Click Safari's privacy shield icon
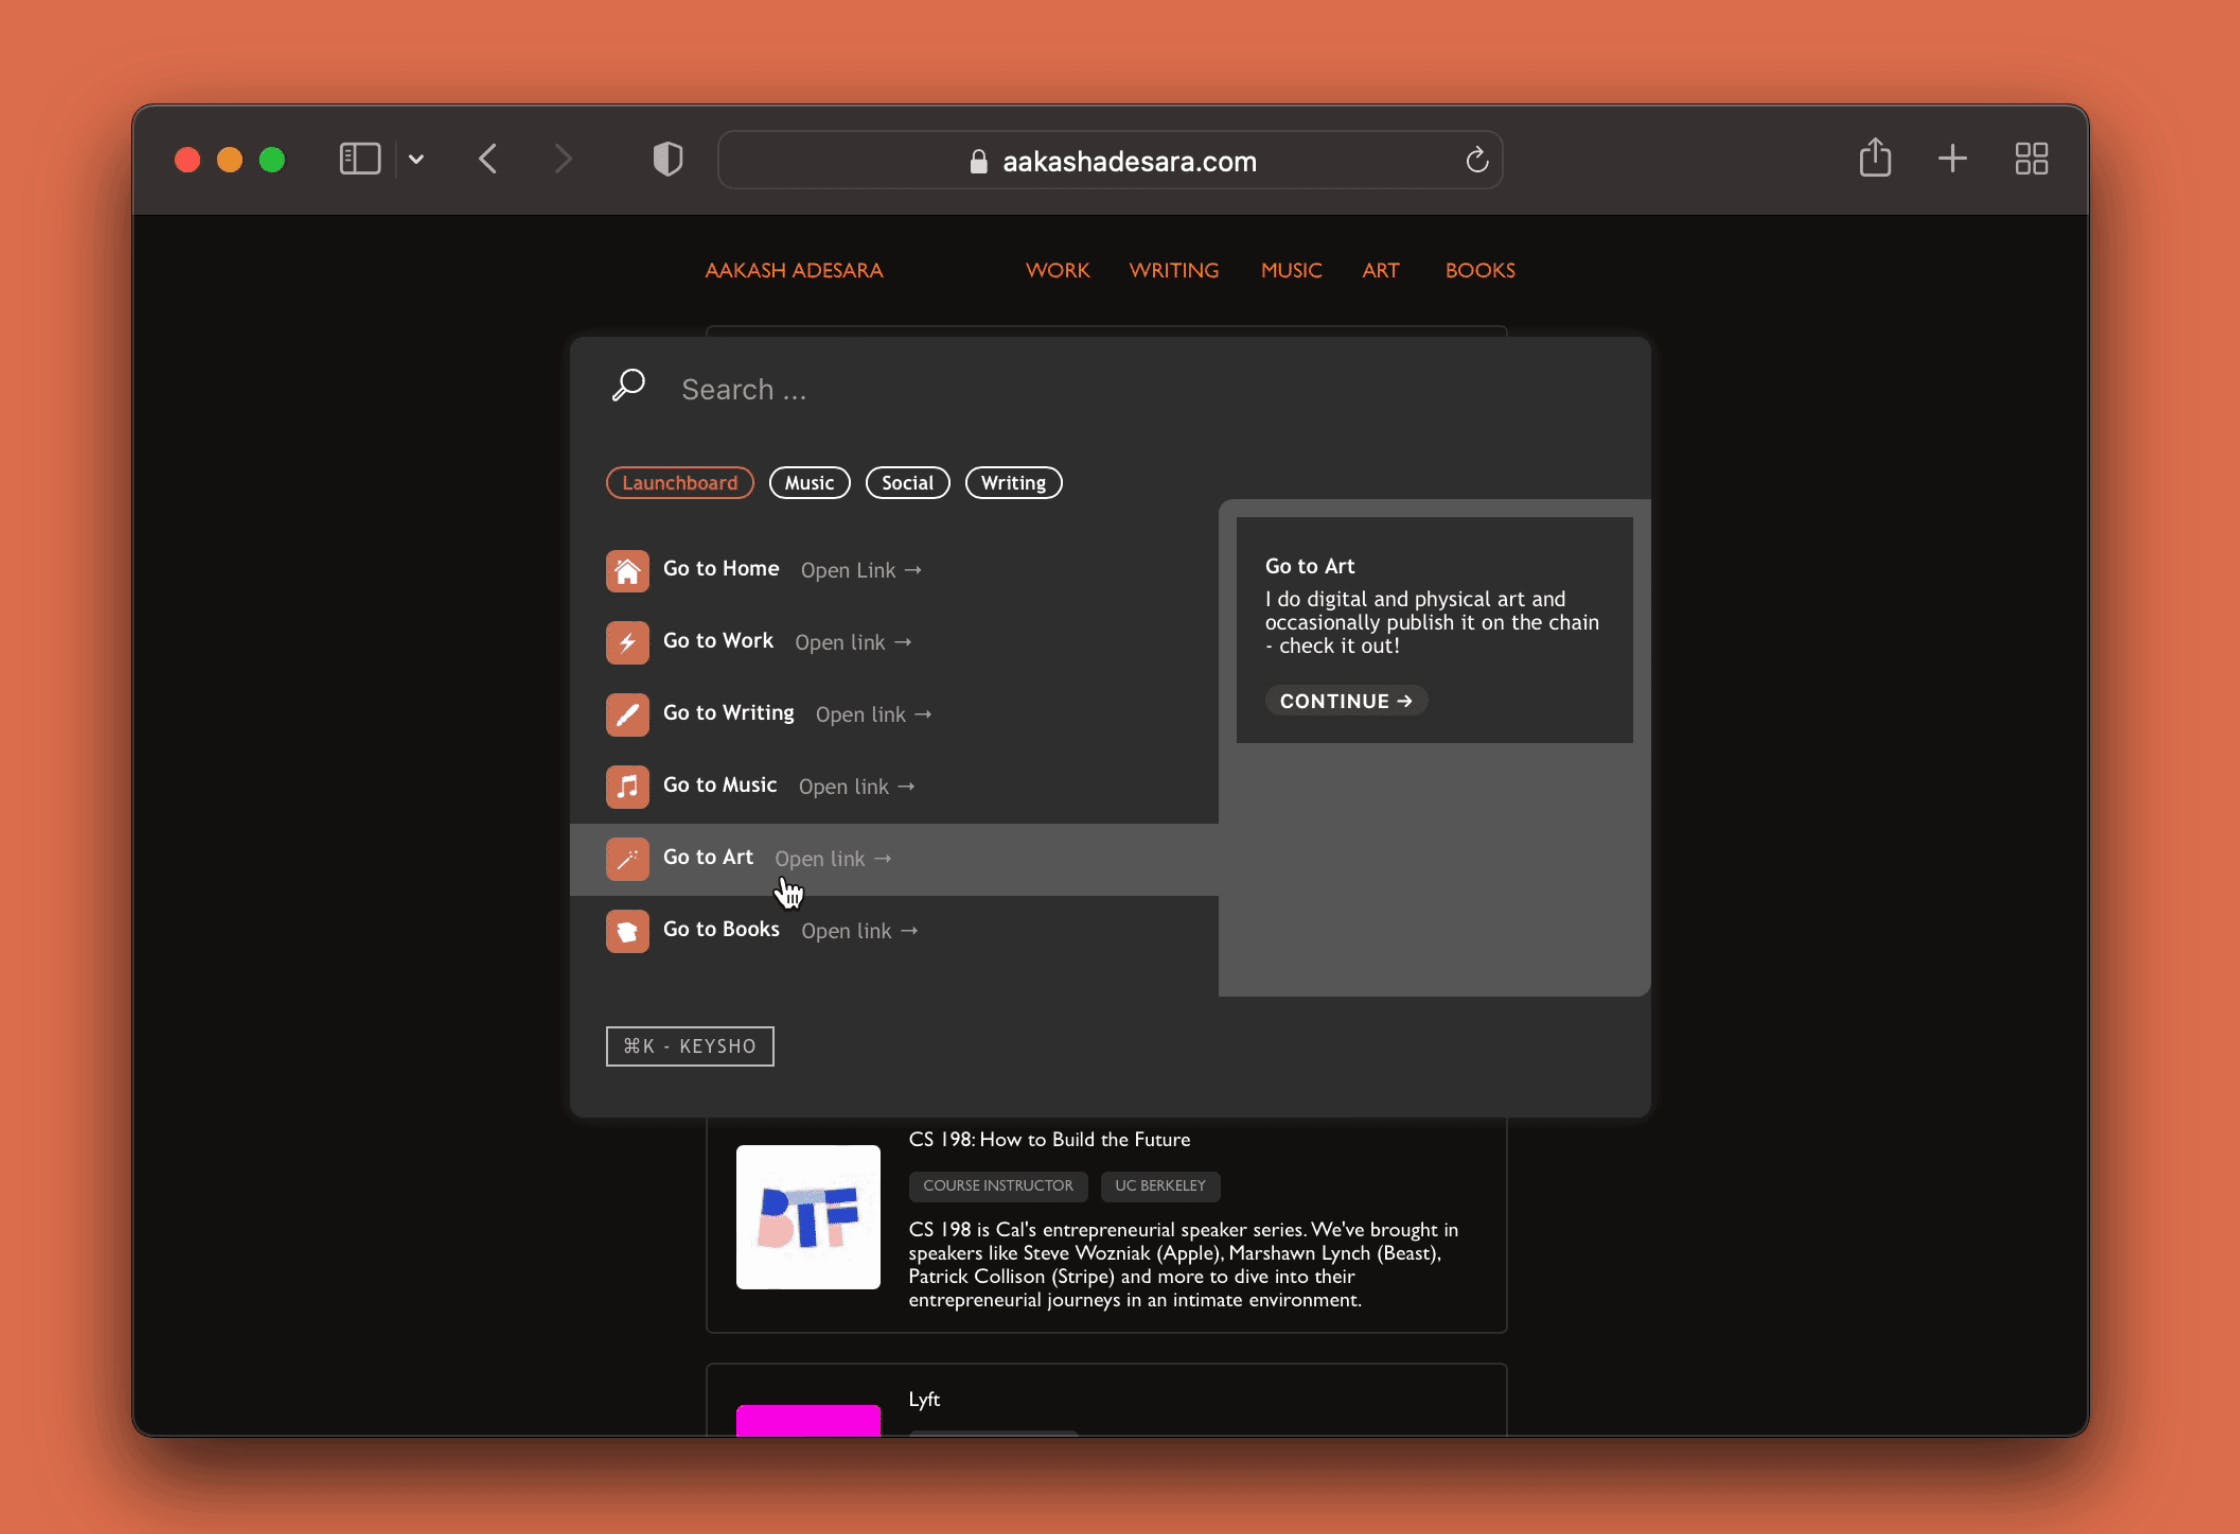This screenshot has height=1534, width=2240. click(x=668, y=159)
